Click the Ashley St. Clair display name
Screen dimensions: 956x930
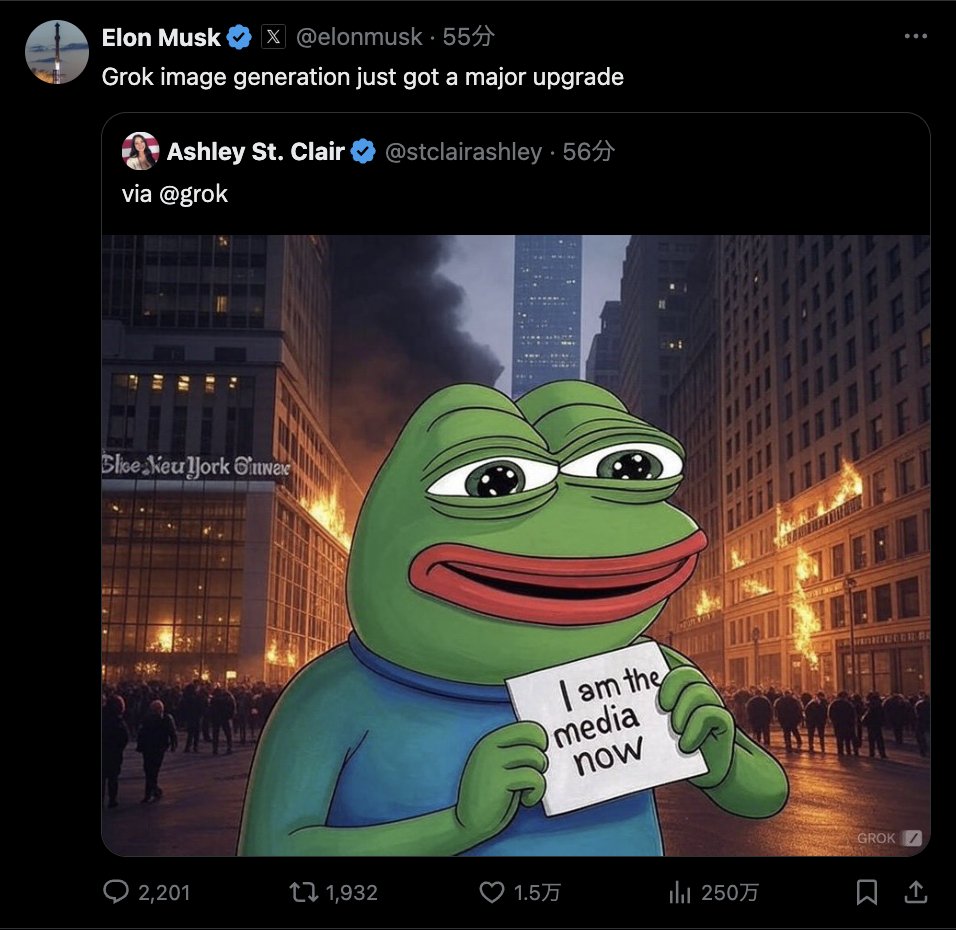[256, 152]
